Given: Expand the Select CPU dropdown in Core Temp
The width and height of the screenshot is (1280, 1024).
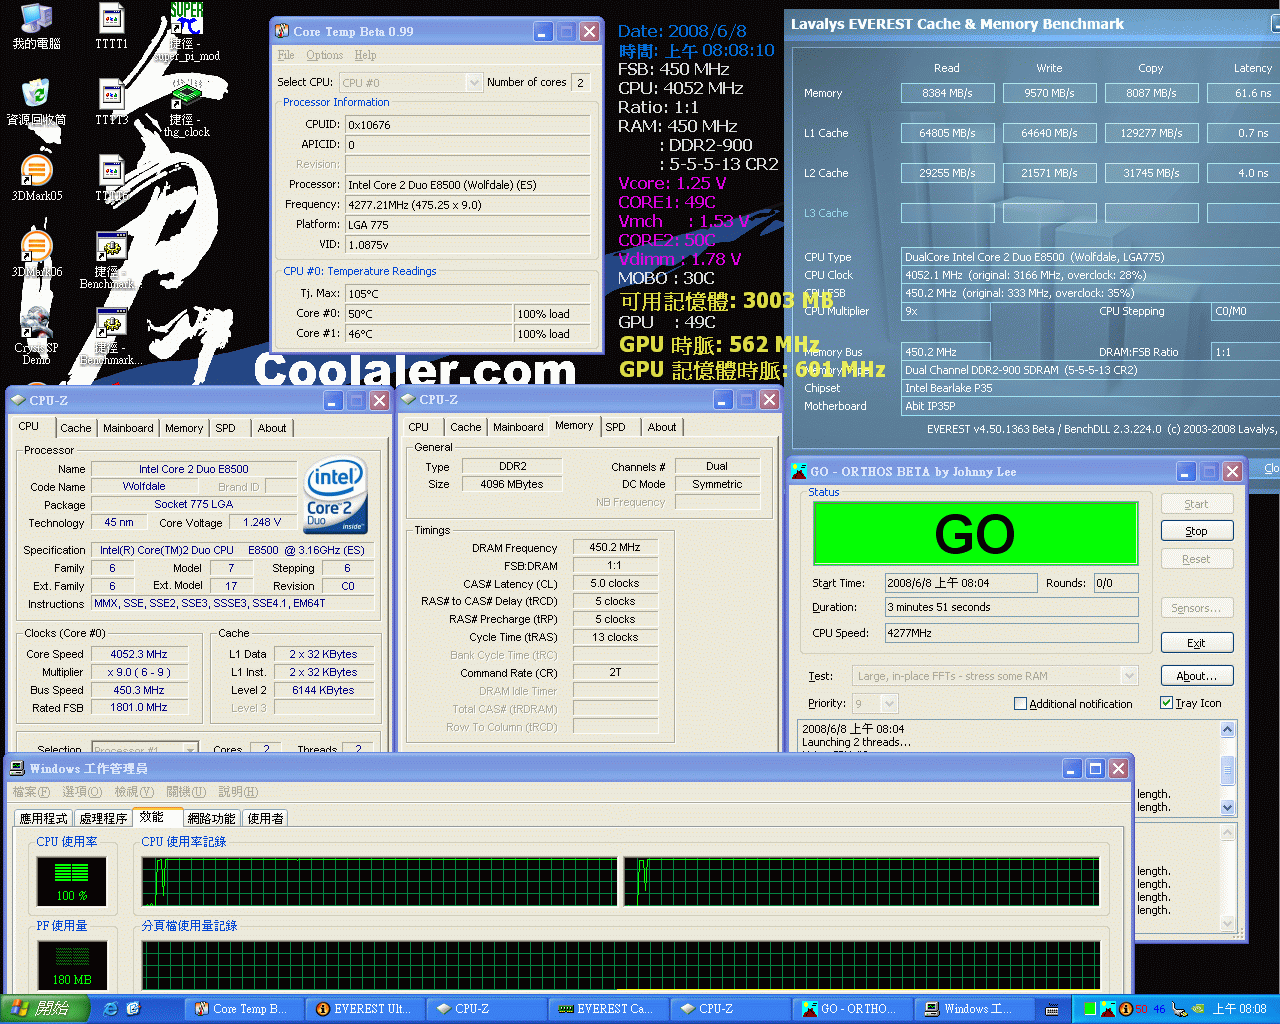Looking at the screenshot, I should click(x=474, y=82).
